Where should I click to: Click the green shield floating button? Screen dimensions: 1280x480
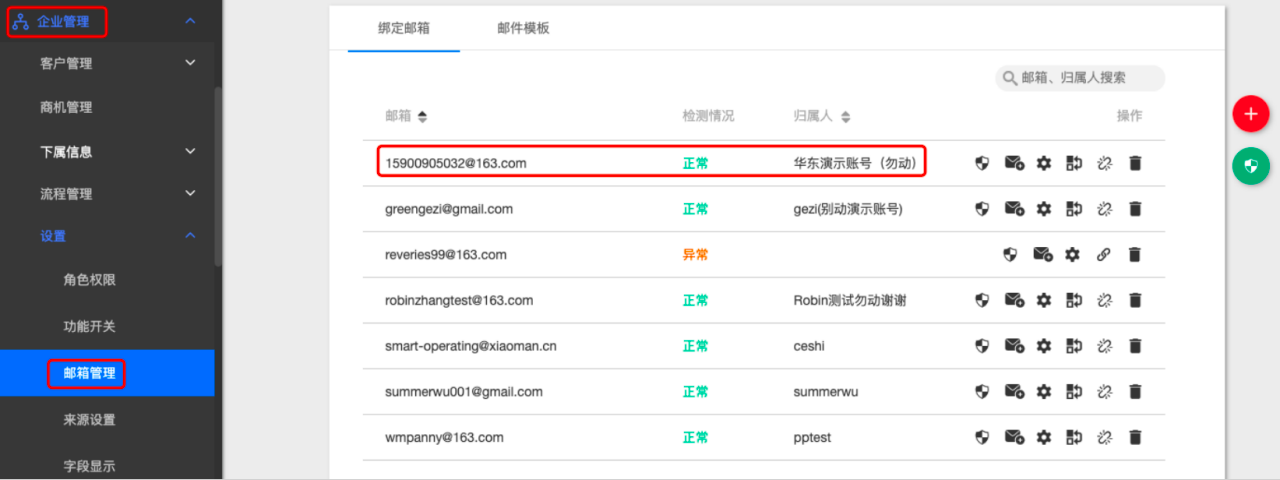tap(1250, 166)
